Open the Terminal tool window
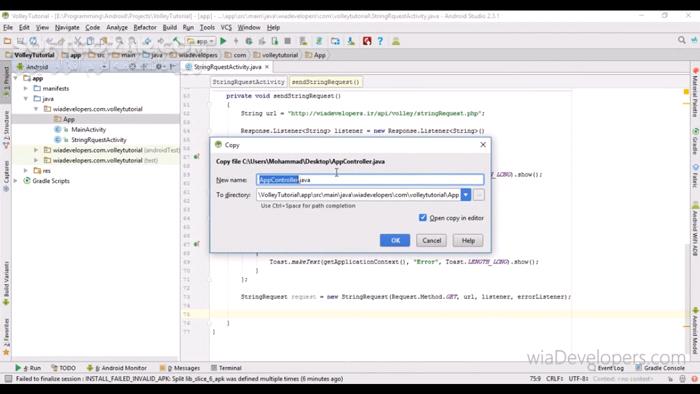 point(226,368)
